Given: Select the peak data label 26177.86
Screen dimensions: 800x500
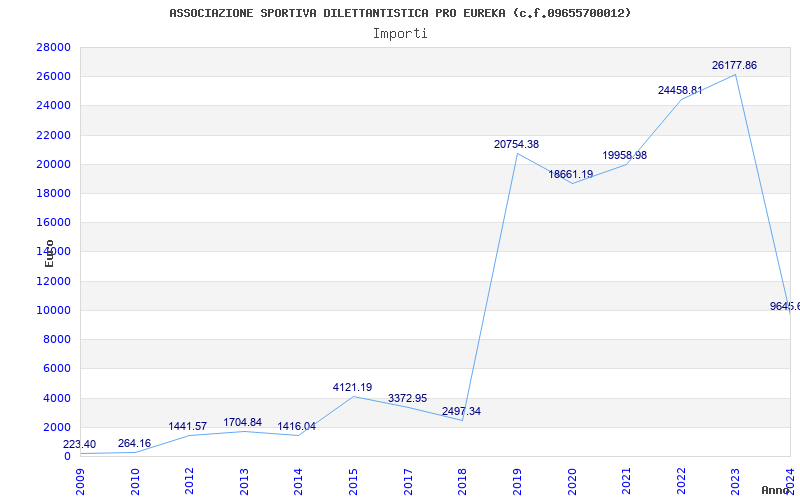Looking at the screenshot, I should pos(734,65).
